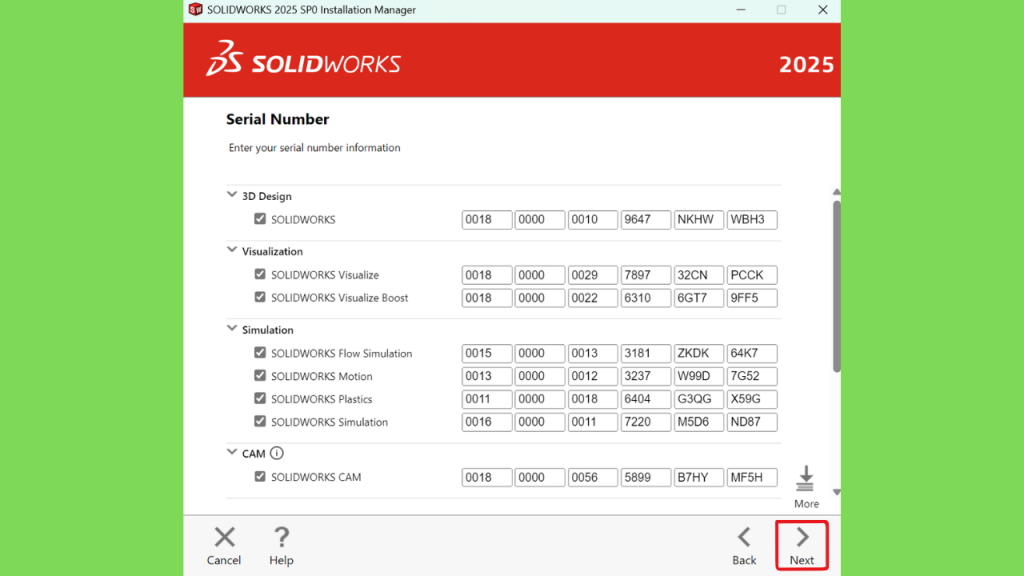Click the CAM info icon
Image resolution: width=1024 pixels, height=576 pixels.
277,453
